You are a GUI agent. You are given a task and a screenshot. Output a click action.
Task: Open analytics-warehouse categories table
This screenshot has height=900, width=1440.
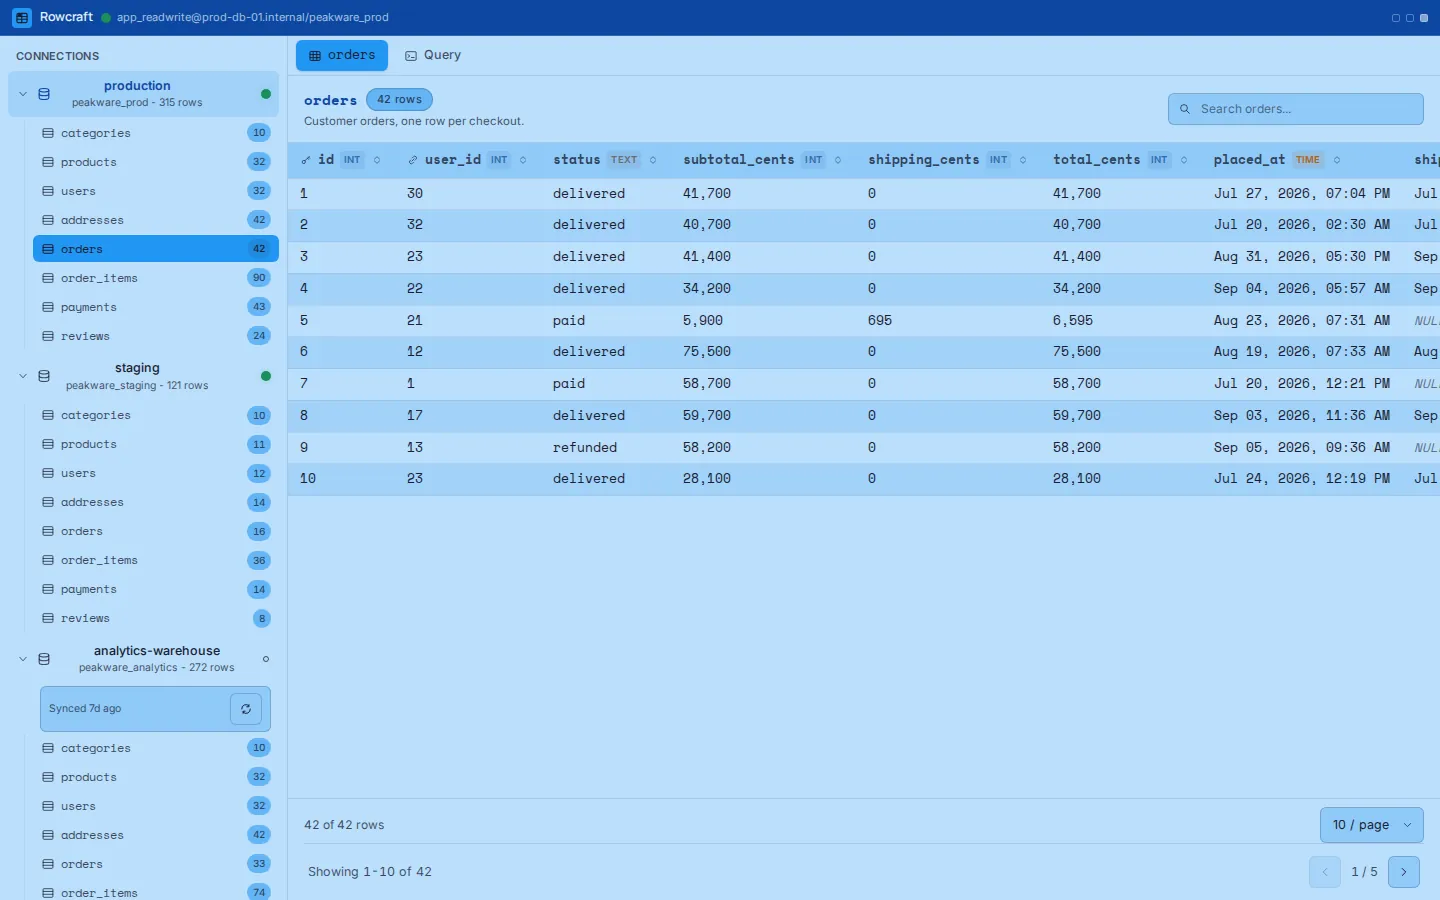tap(156, 748)
